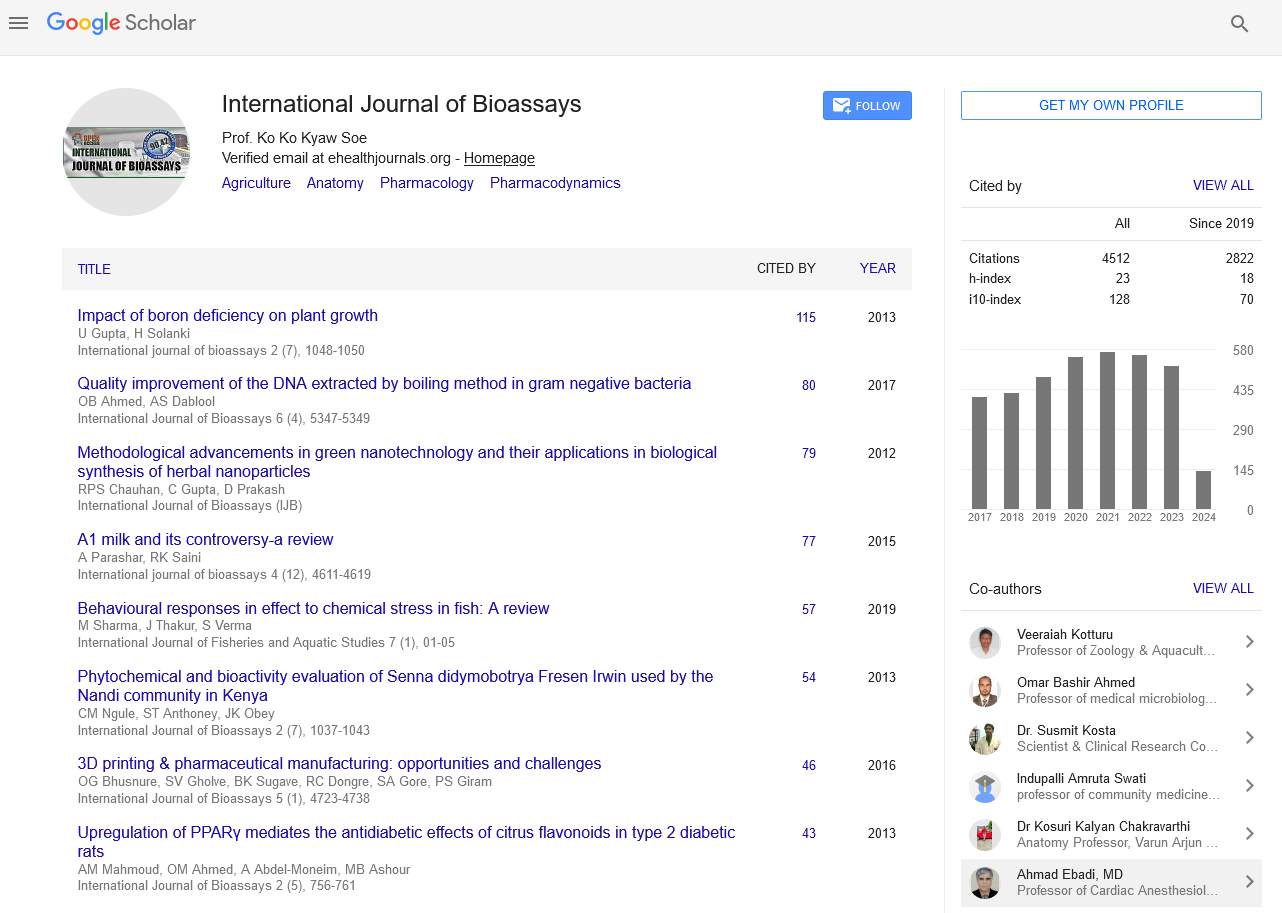This screenshot has width=1282, height=913.
Task: Select the Anatomy interest tag
Action: tap(335, 183)
